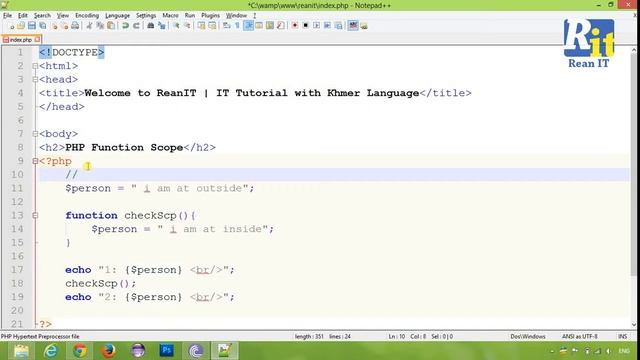Click the Stop Recording macro icon

(305, 26)
